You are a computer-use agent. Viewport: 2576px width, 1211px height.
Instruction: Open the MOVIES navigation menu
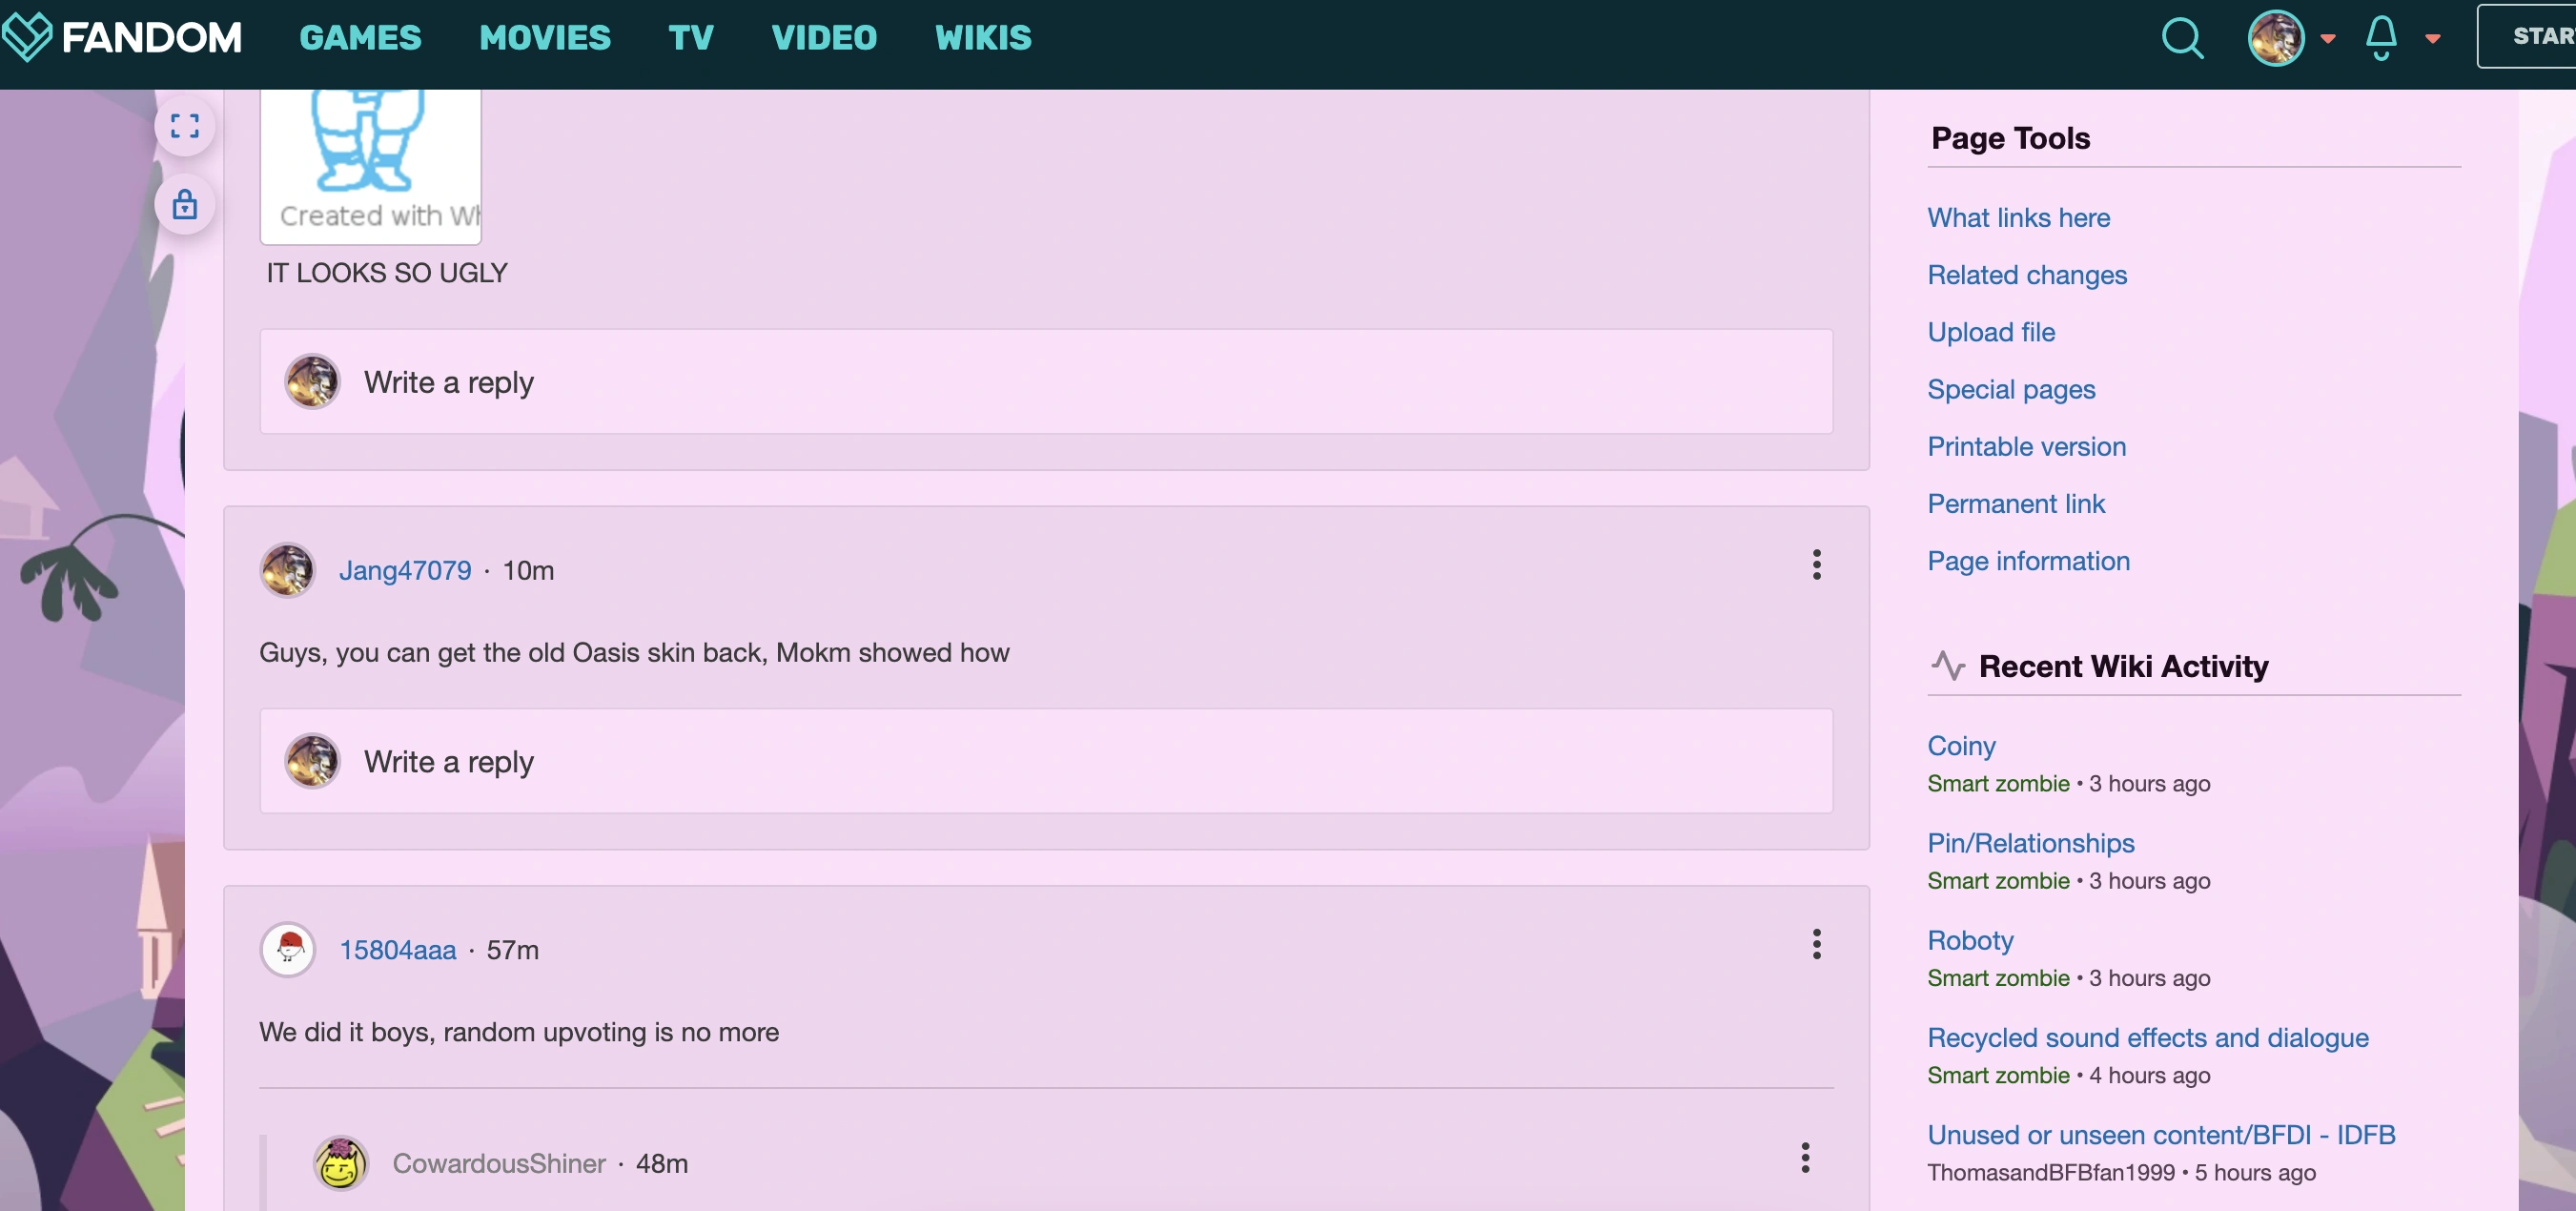[544, 38]
